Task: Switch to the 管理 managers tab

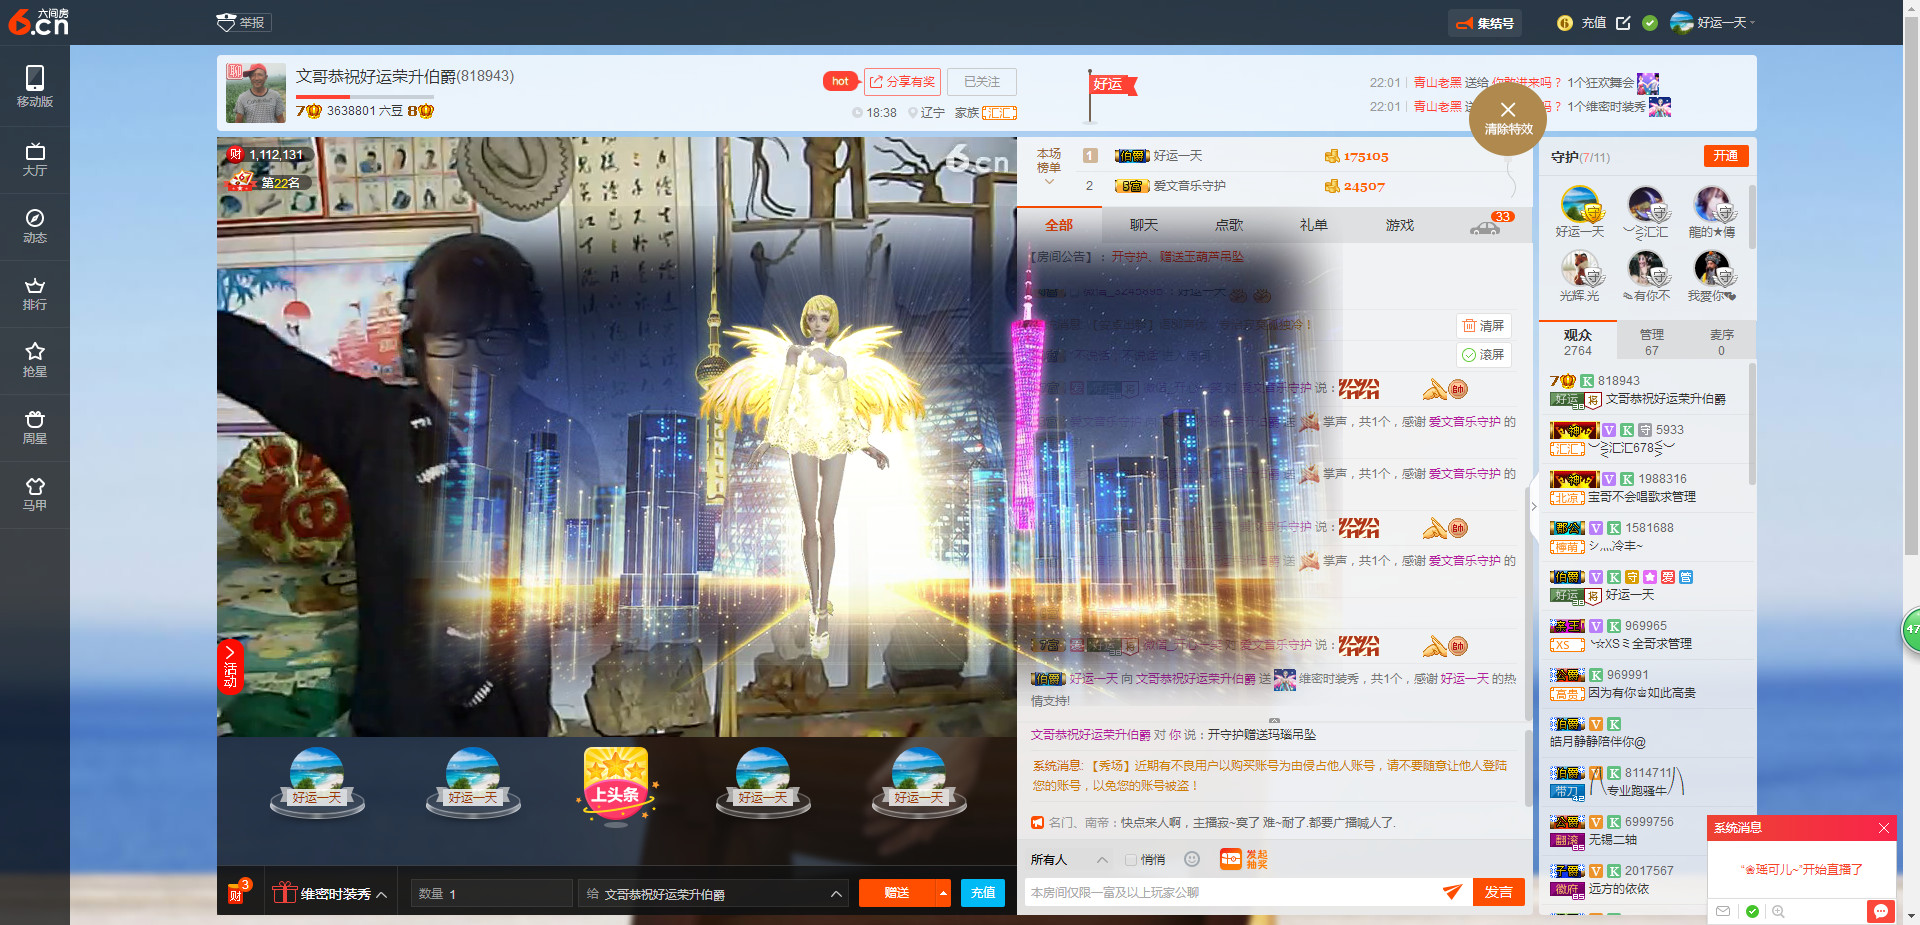Action: pyautogui.click(x=1652, y=341)
